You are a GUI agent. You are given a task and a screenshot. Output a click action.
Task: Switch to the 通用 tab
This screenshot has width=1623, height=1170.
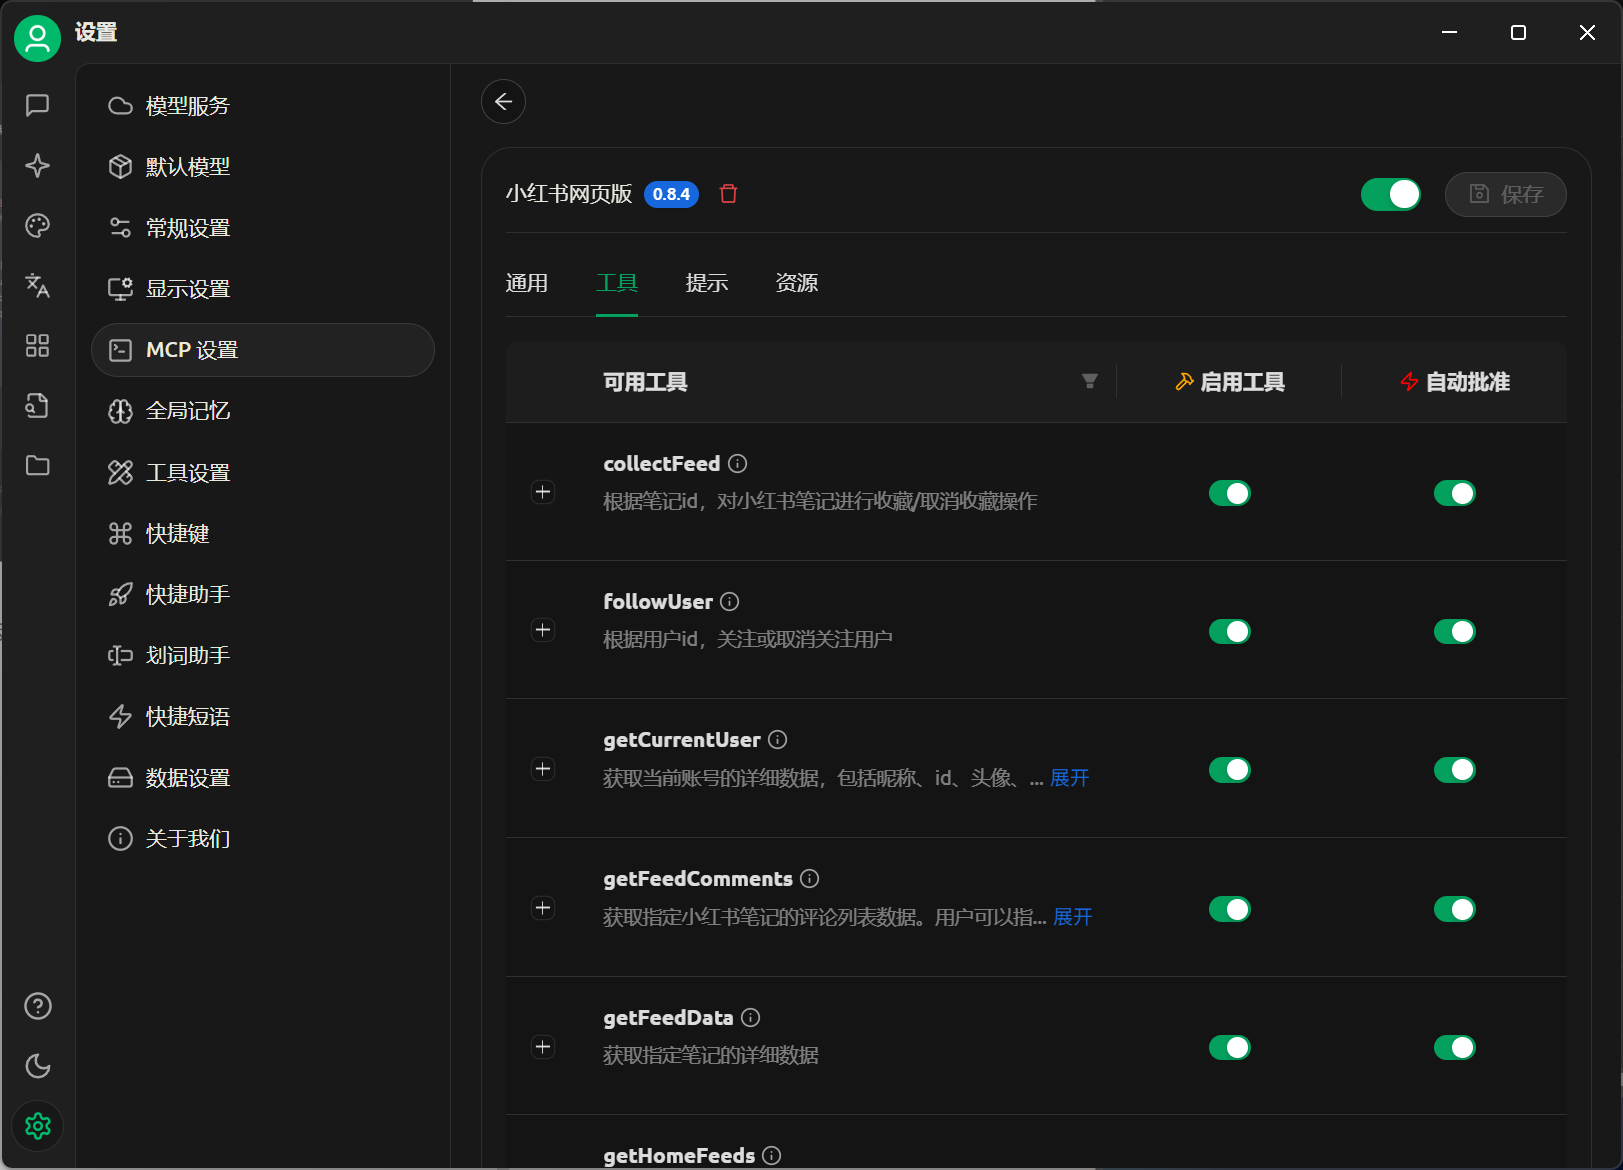pos(527,283)
